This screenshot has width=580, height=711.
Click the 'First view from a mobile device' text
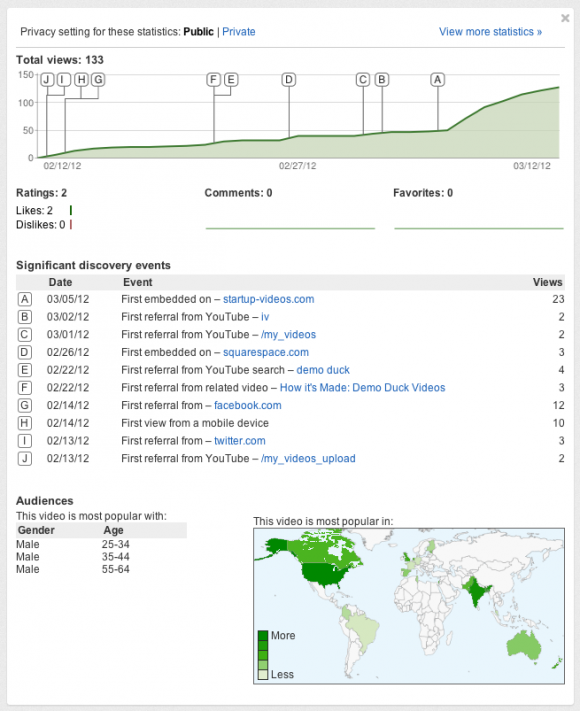coord(195,423)
